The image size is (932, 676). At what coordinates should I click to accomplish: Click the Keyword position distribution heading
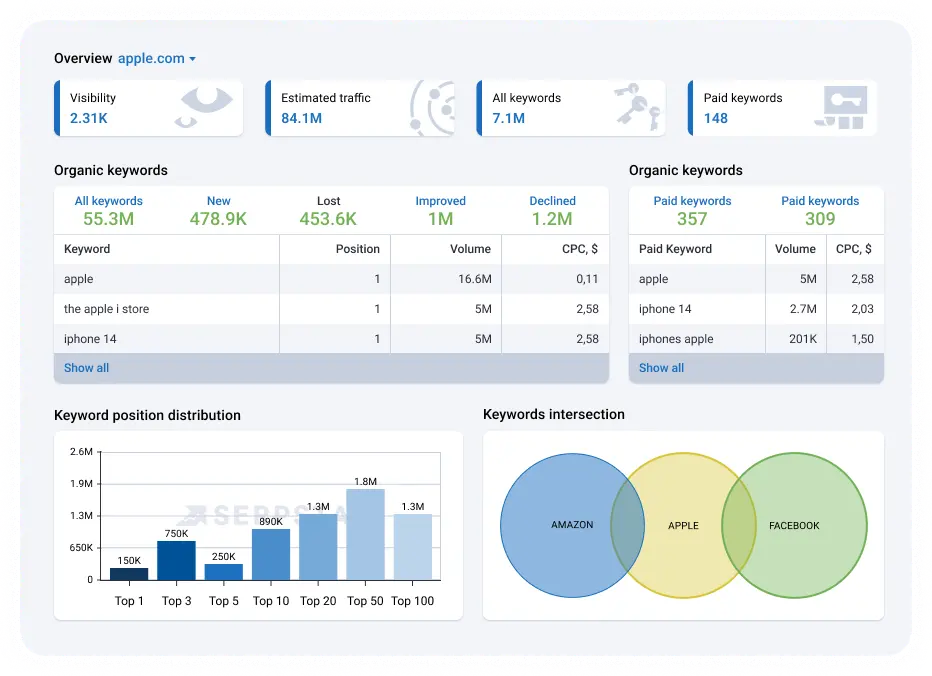coord(147,415)
